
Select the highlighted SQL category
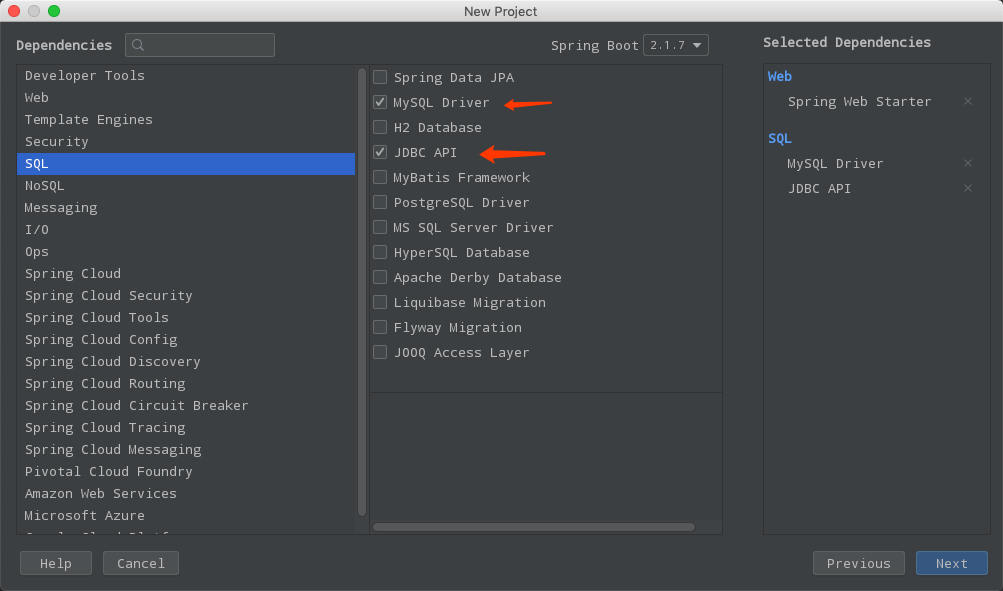[186, 164]
